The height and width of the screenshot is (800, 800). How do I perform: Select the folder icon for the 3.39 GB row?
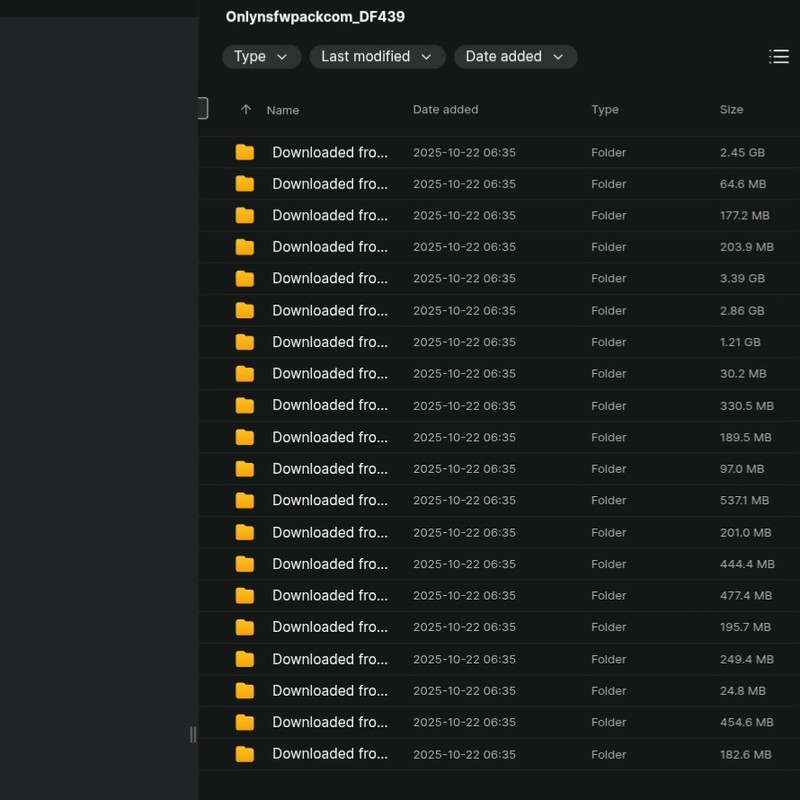(245, 279)
